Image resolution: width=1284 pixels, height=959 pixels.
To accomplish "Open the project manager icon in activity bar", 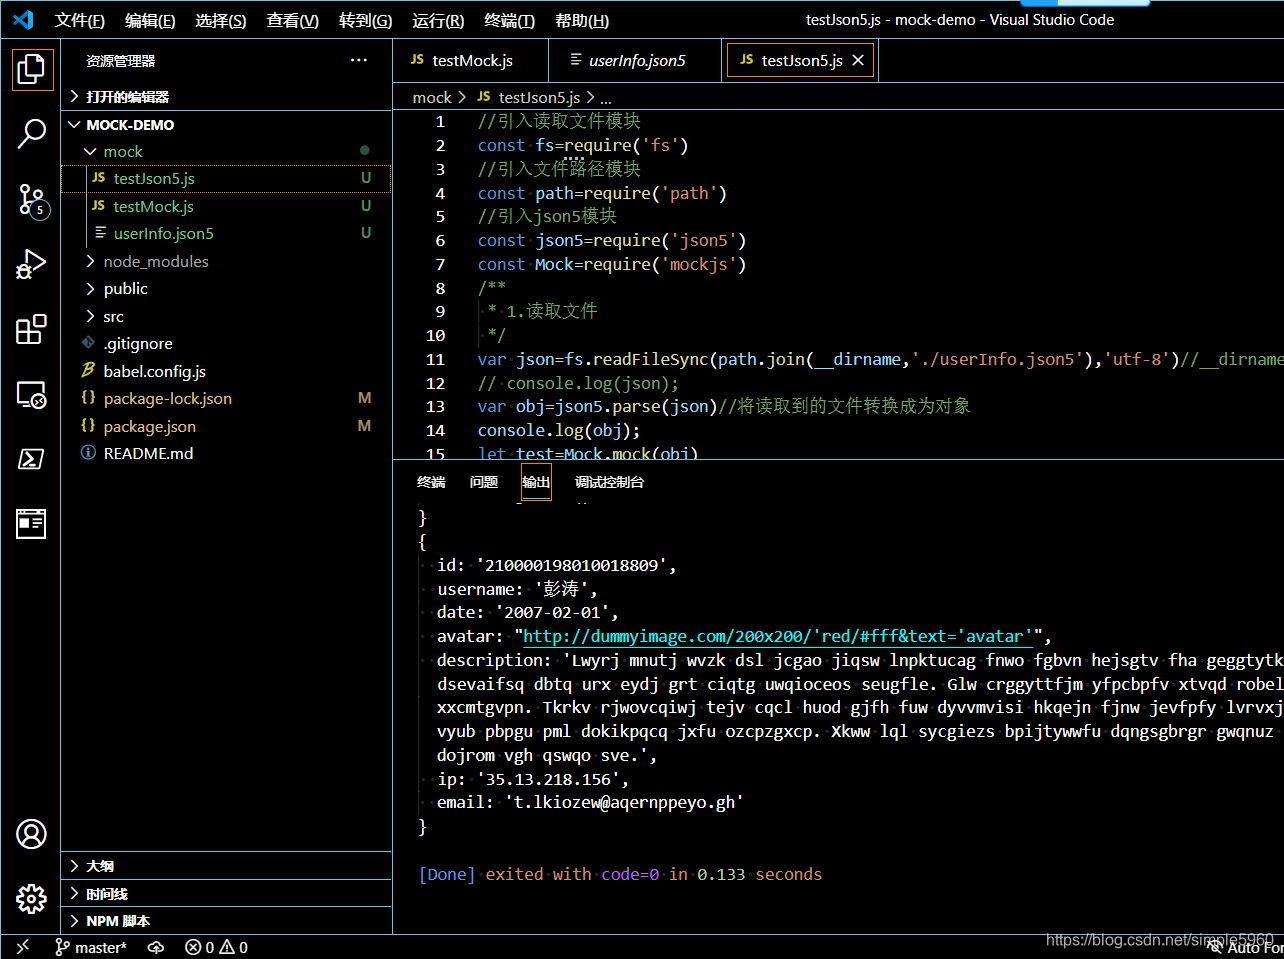I will coord(31,523).
